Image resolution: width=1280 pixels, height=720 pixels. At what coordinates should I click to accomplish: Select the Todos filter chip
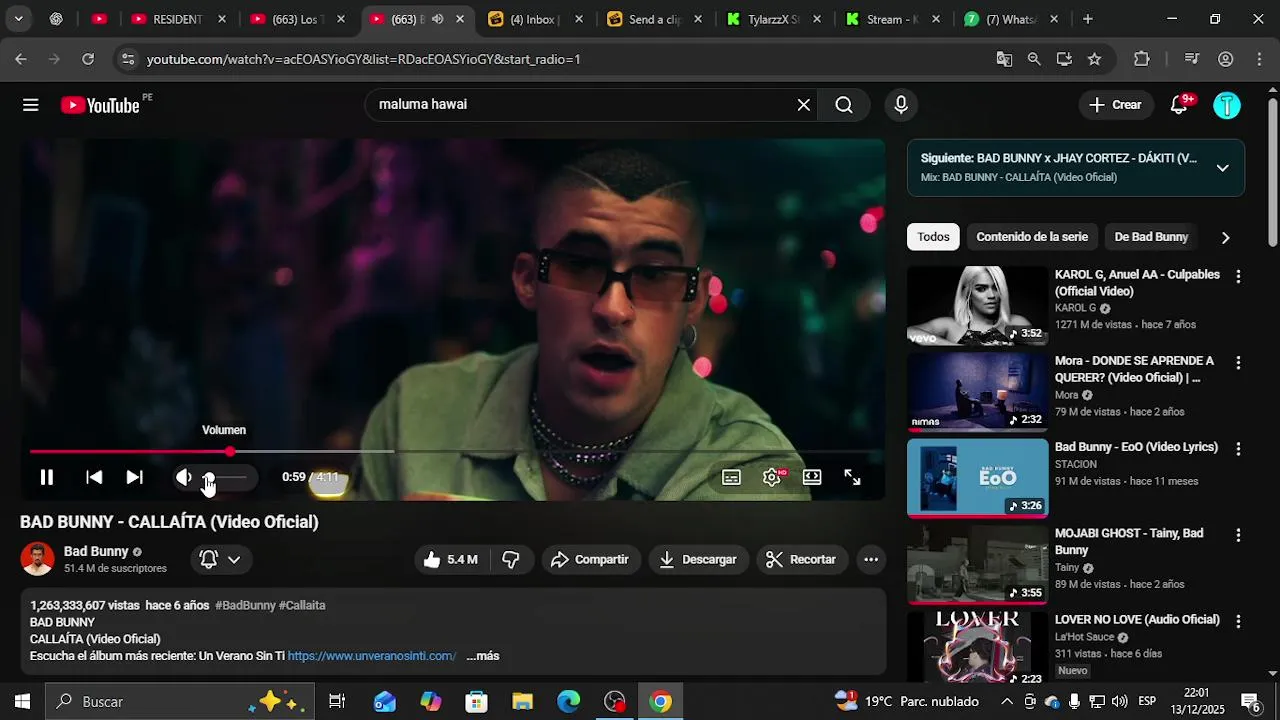point(933,237)
